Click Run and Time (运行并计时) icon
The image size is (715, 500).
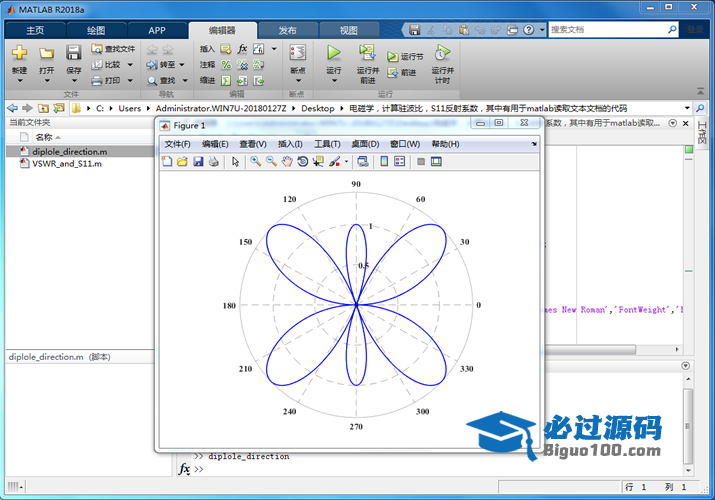442,53
